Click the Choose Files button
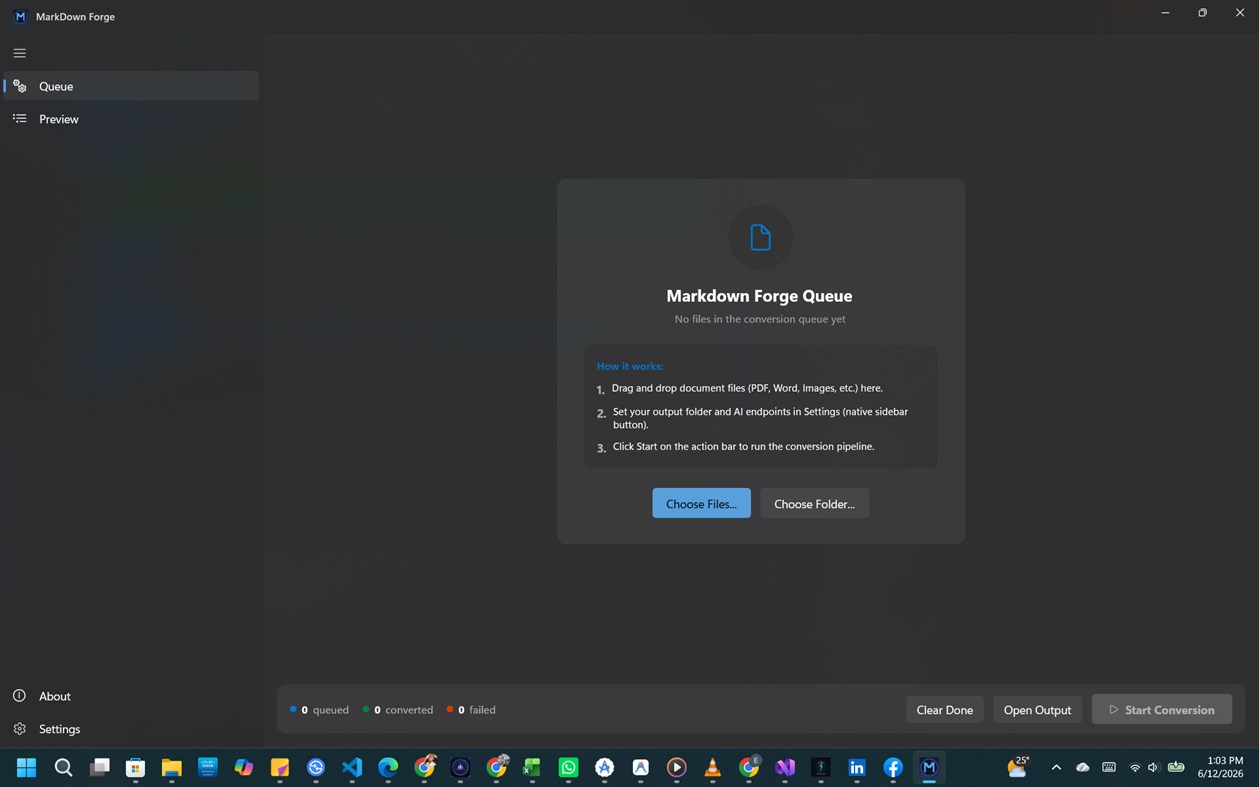Screen dimensions: 1259x787 (x=701, y=503)
